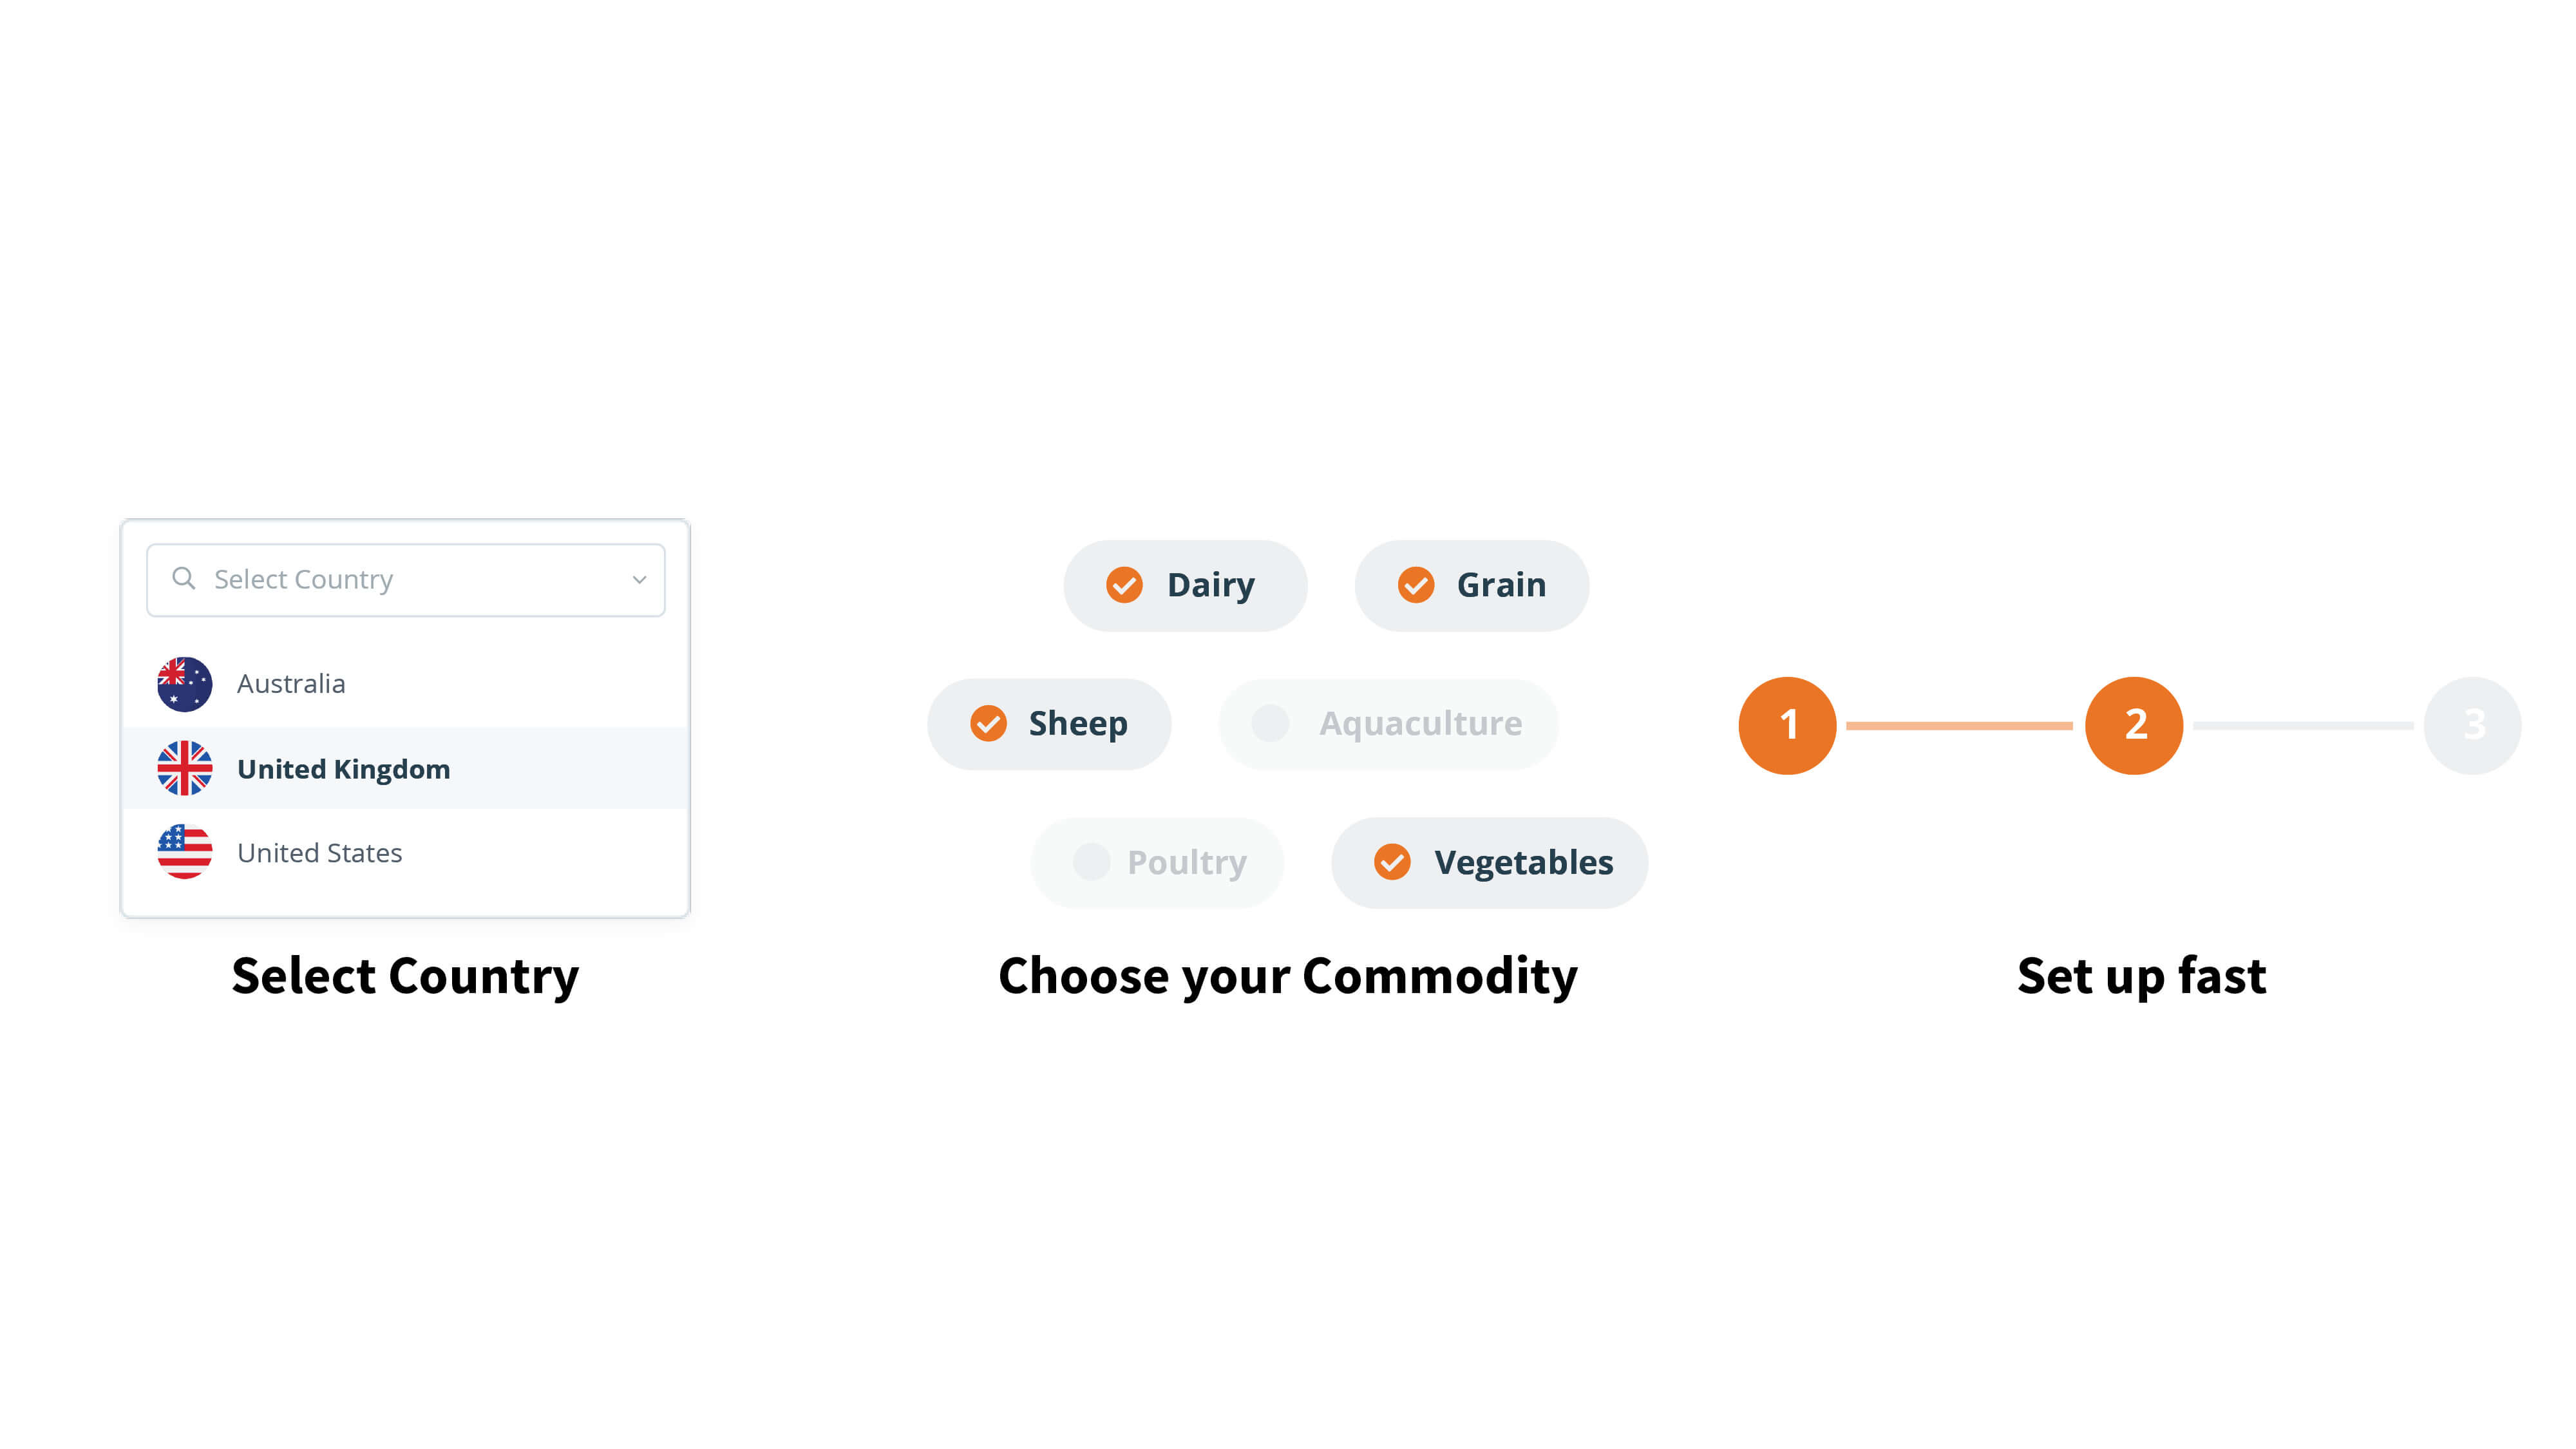The image size is (2576, 1449).
Task: Go to step 1 circle
Action: pyautogui.click(x=1787, y=725)
